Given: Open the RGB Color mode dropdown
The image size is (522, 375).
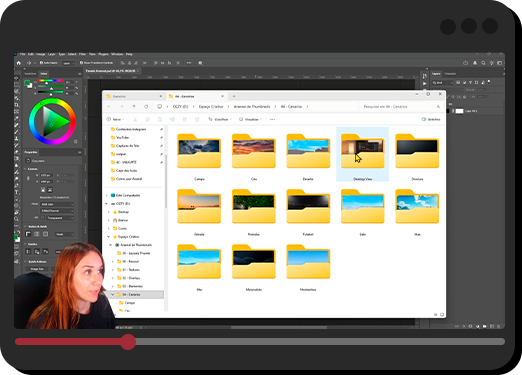Looking at the screenshot, I should [57, 204].
